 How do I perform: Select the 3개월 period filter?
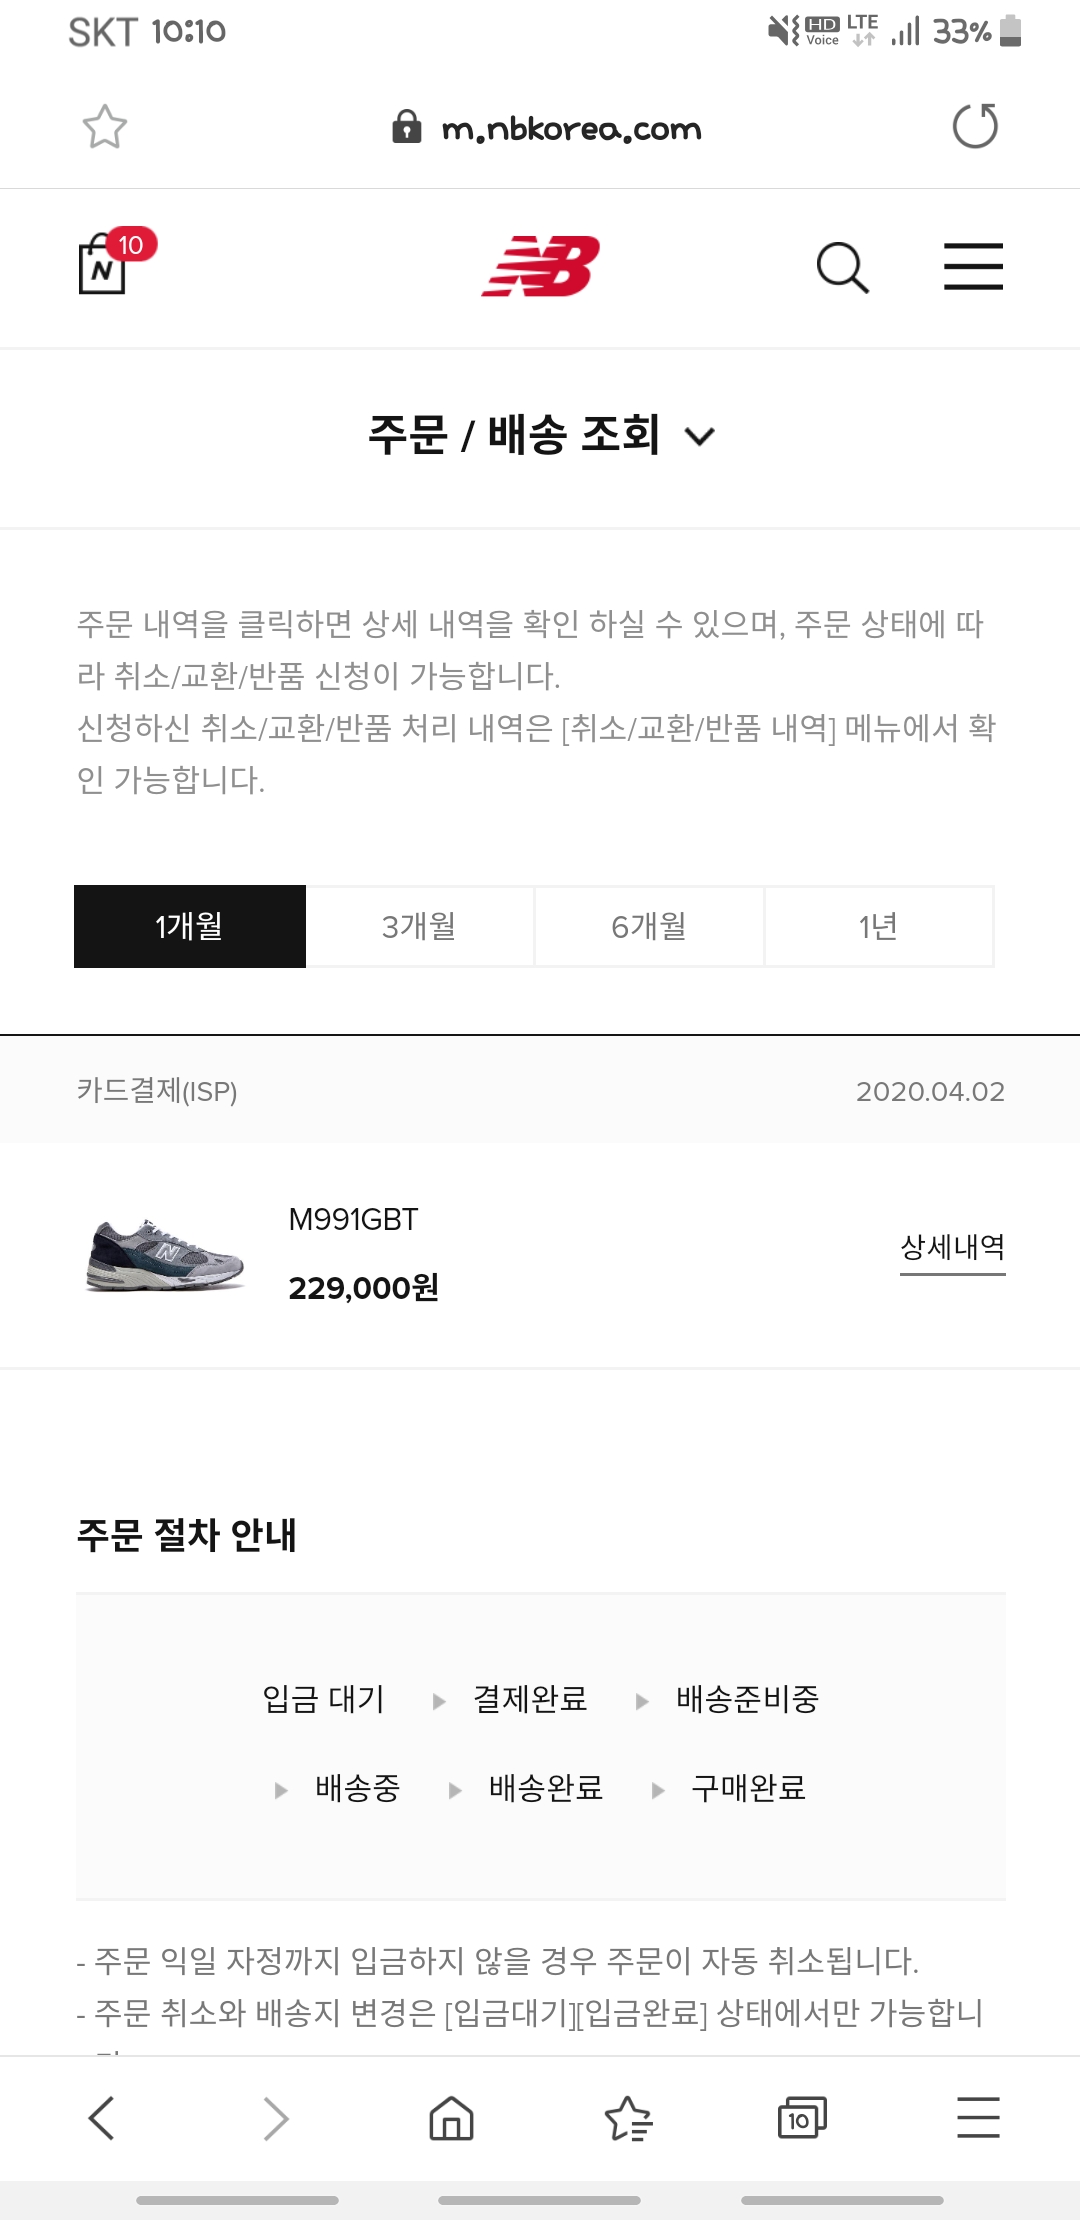pyautogui.click(x=420, y=926)
